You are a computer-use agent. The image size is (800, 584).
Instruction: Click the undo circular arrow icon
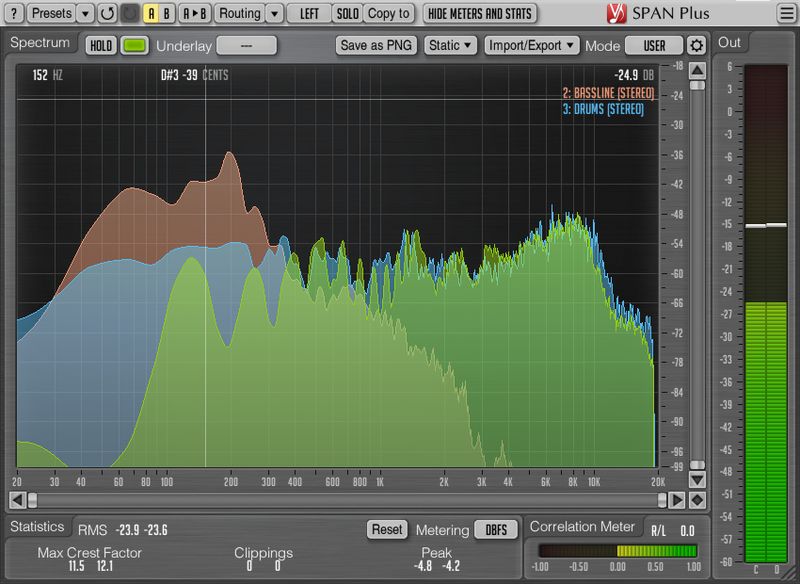(x=105, y=13)
